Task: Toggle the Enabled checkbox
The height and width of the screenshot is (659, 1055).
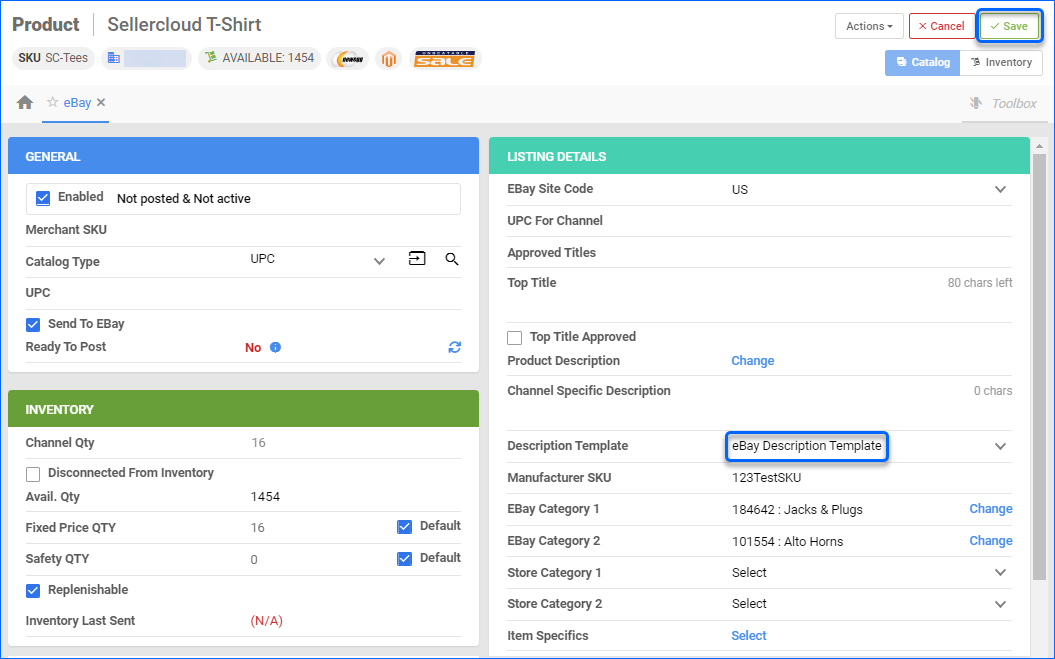Action: pyautogui.click(x=43, y=198)
